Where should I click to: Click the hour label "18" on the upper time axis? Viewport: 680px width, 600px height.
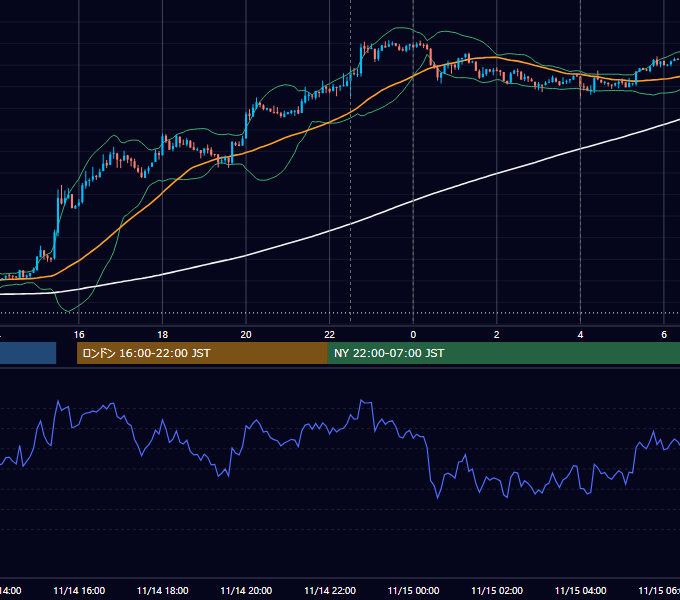(x=163, y=335)
